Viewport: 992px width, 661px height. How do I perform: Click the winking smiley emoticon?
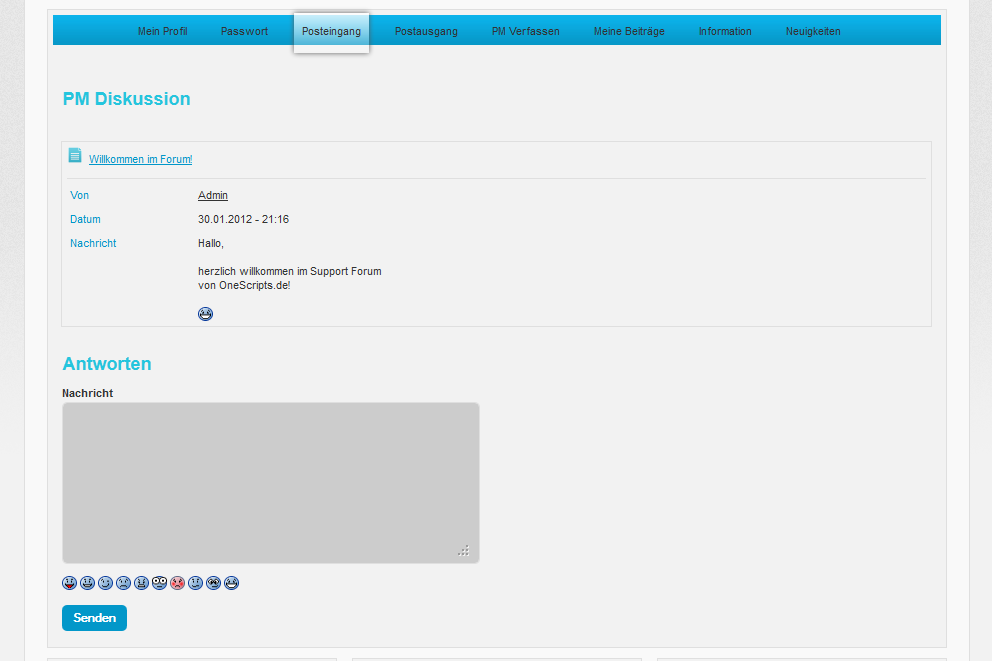point(105,583)
